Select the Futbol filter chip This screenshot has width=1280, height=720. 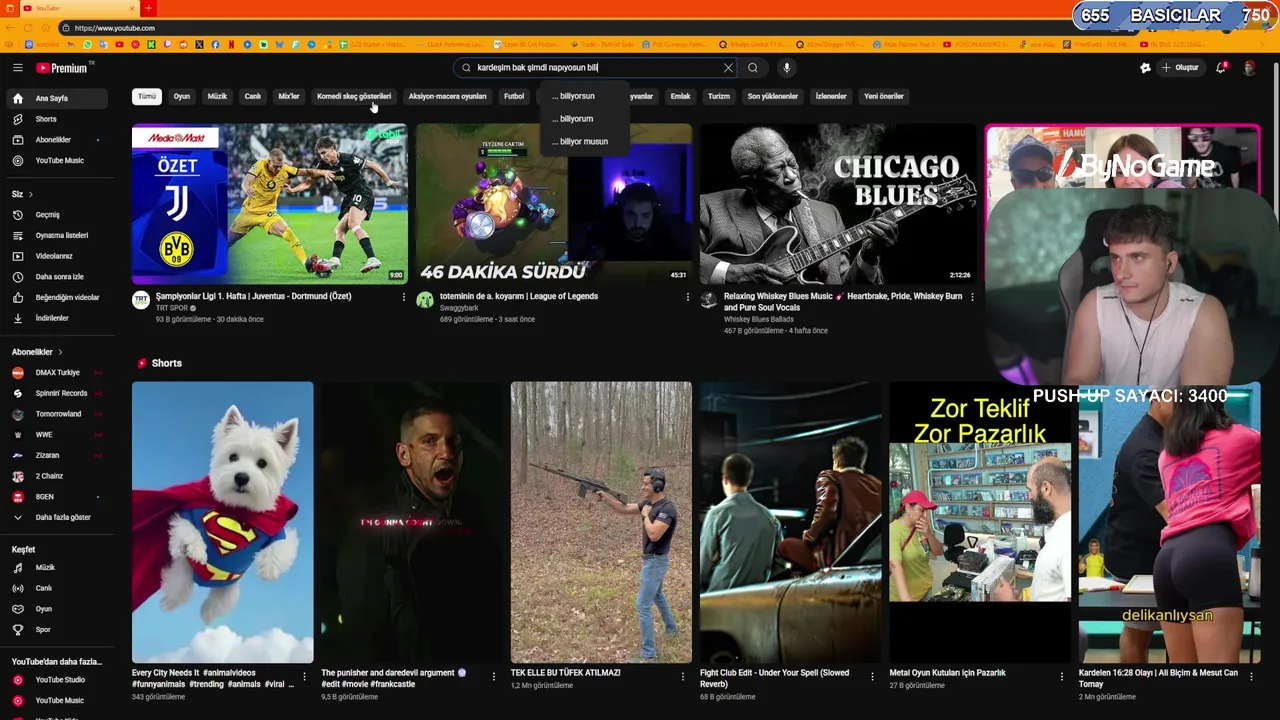[x=514, y=96]
